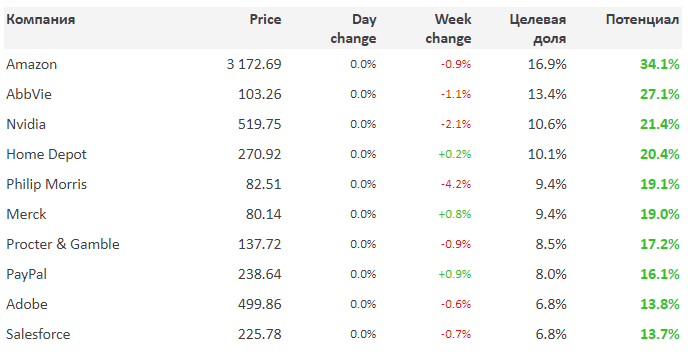Click Procter & Gamble company name

[x=63, y=244]
